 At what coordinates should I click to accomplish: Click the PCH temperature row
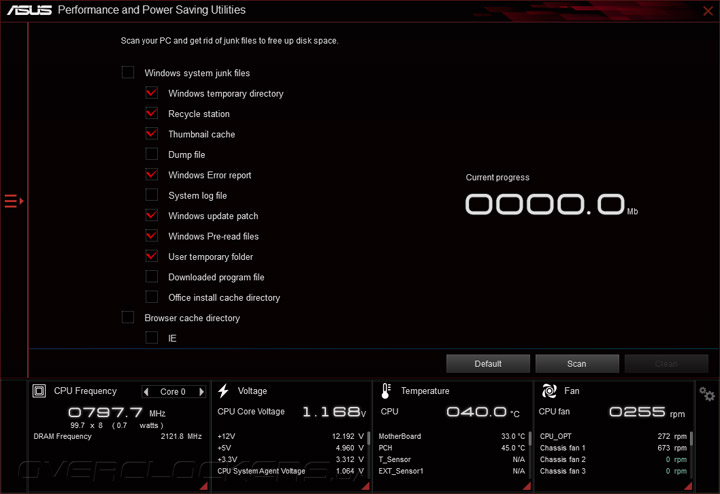(452, 448)
